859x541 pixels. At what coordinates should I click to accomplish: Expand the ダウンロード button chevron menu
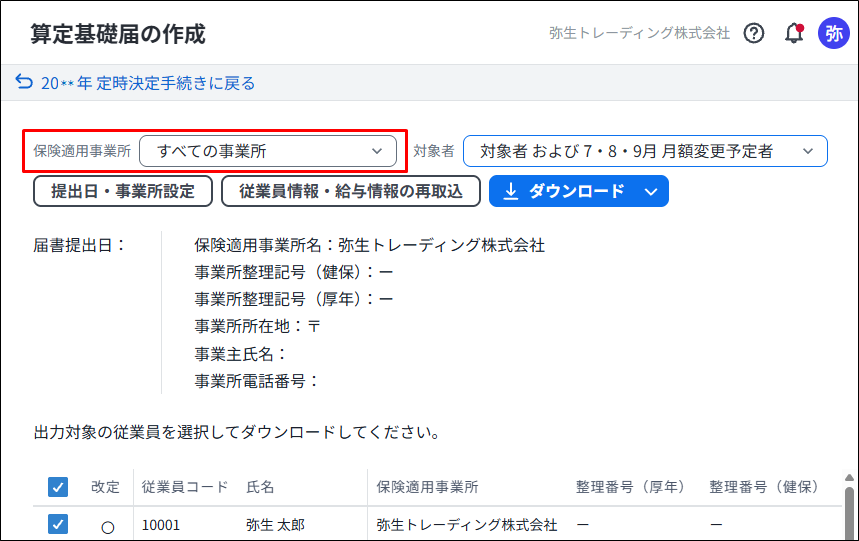click(x=651, y=192)
